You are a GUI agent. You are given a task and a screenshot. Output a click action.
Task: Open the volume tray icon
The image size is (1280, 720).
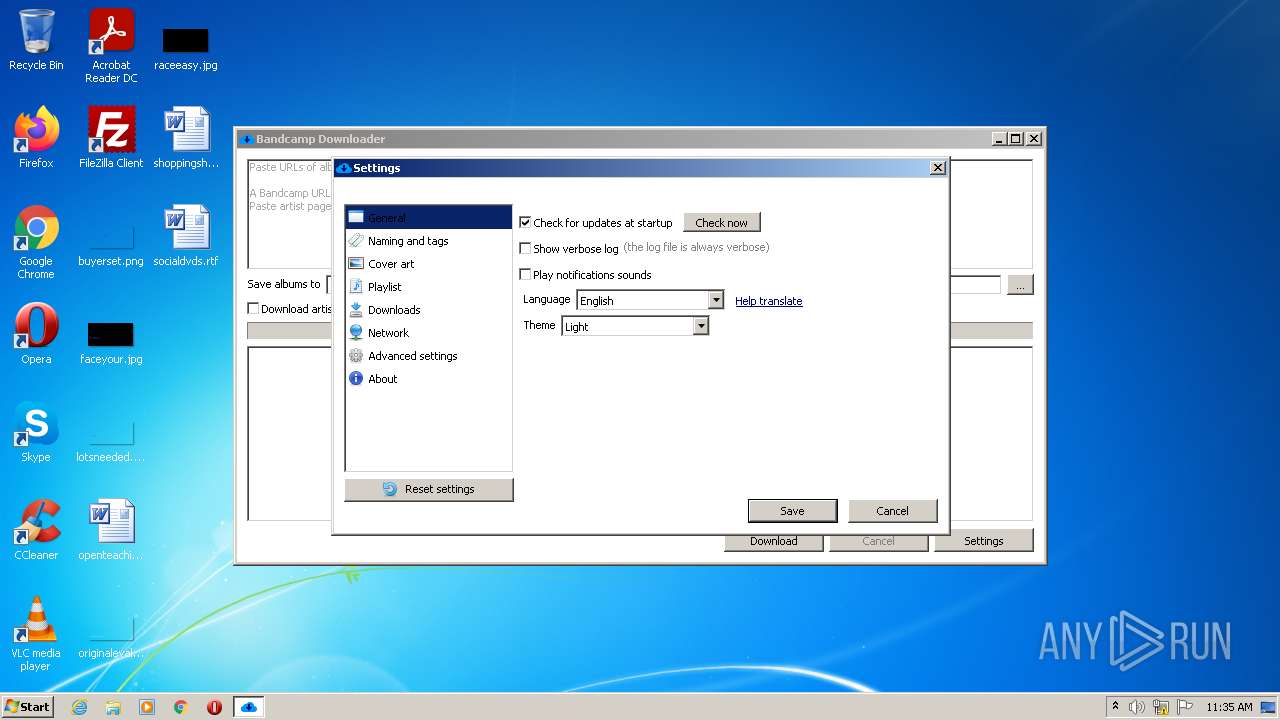tap(1137, 707)
